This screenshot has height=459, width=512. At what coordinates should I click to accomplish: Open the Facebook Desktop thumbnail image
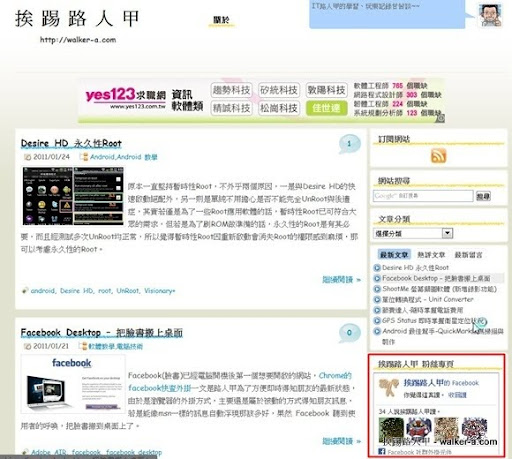pyautogui.click(x=73, y=384)
